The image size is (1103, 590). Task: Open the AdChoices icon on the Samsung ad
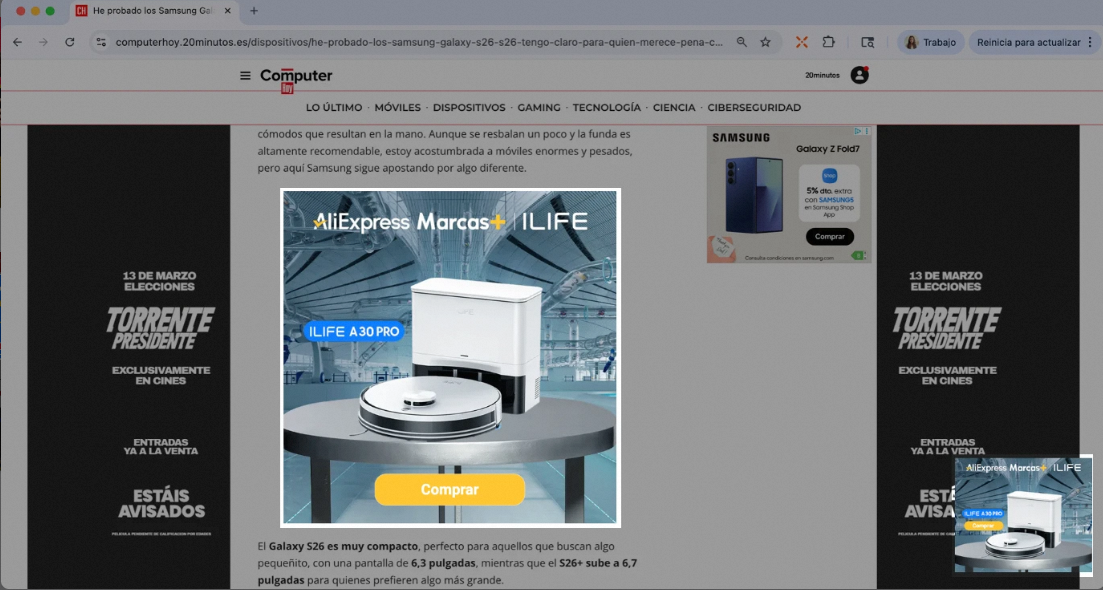tap(858, 131)
